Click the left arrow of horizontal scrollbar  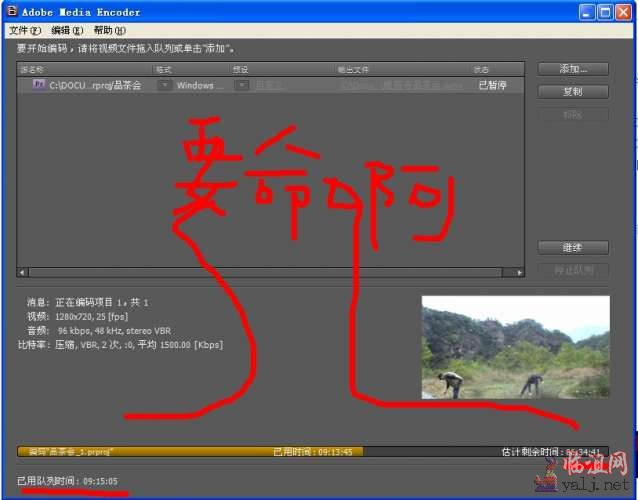point(23,272)
